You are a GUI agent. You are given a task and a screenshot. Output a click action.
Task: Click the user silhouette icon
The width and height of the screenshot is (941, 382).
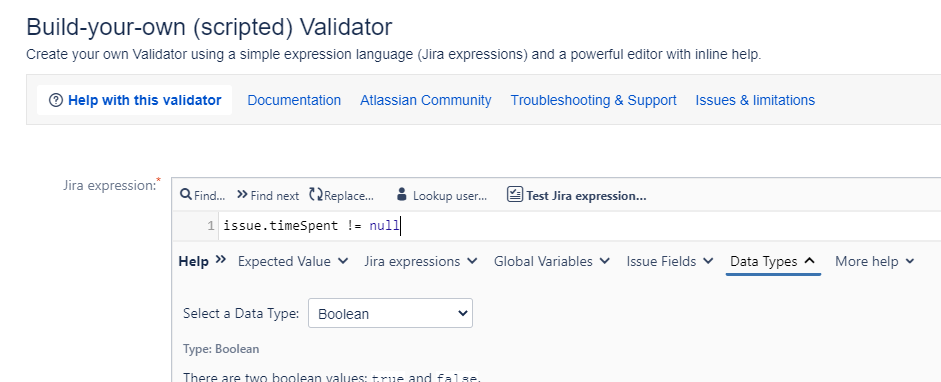coord(402,195)
